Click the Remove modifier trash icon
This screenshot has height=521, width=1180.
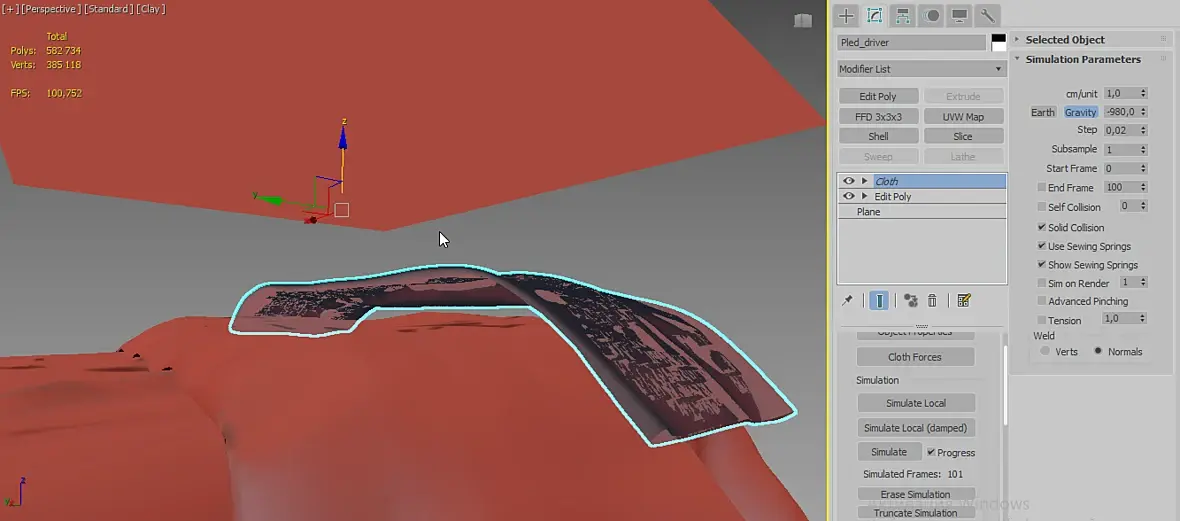click(932, 301)
